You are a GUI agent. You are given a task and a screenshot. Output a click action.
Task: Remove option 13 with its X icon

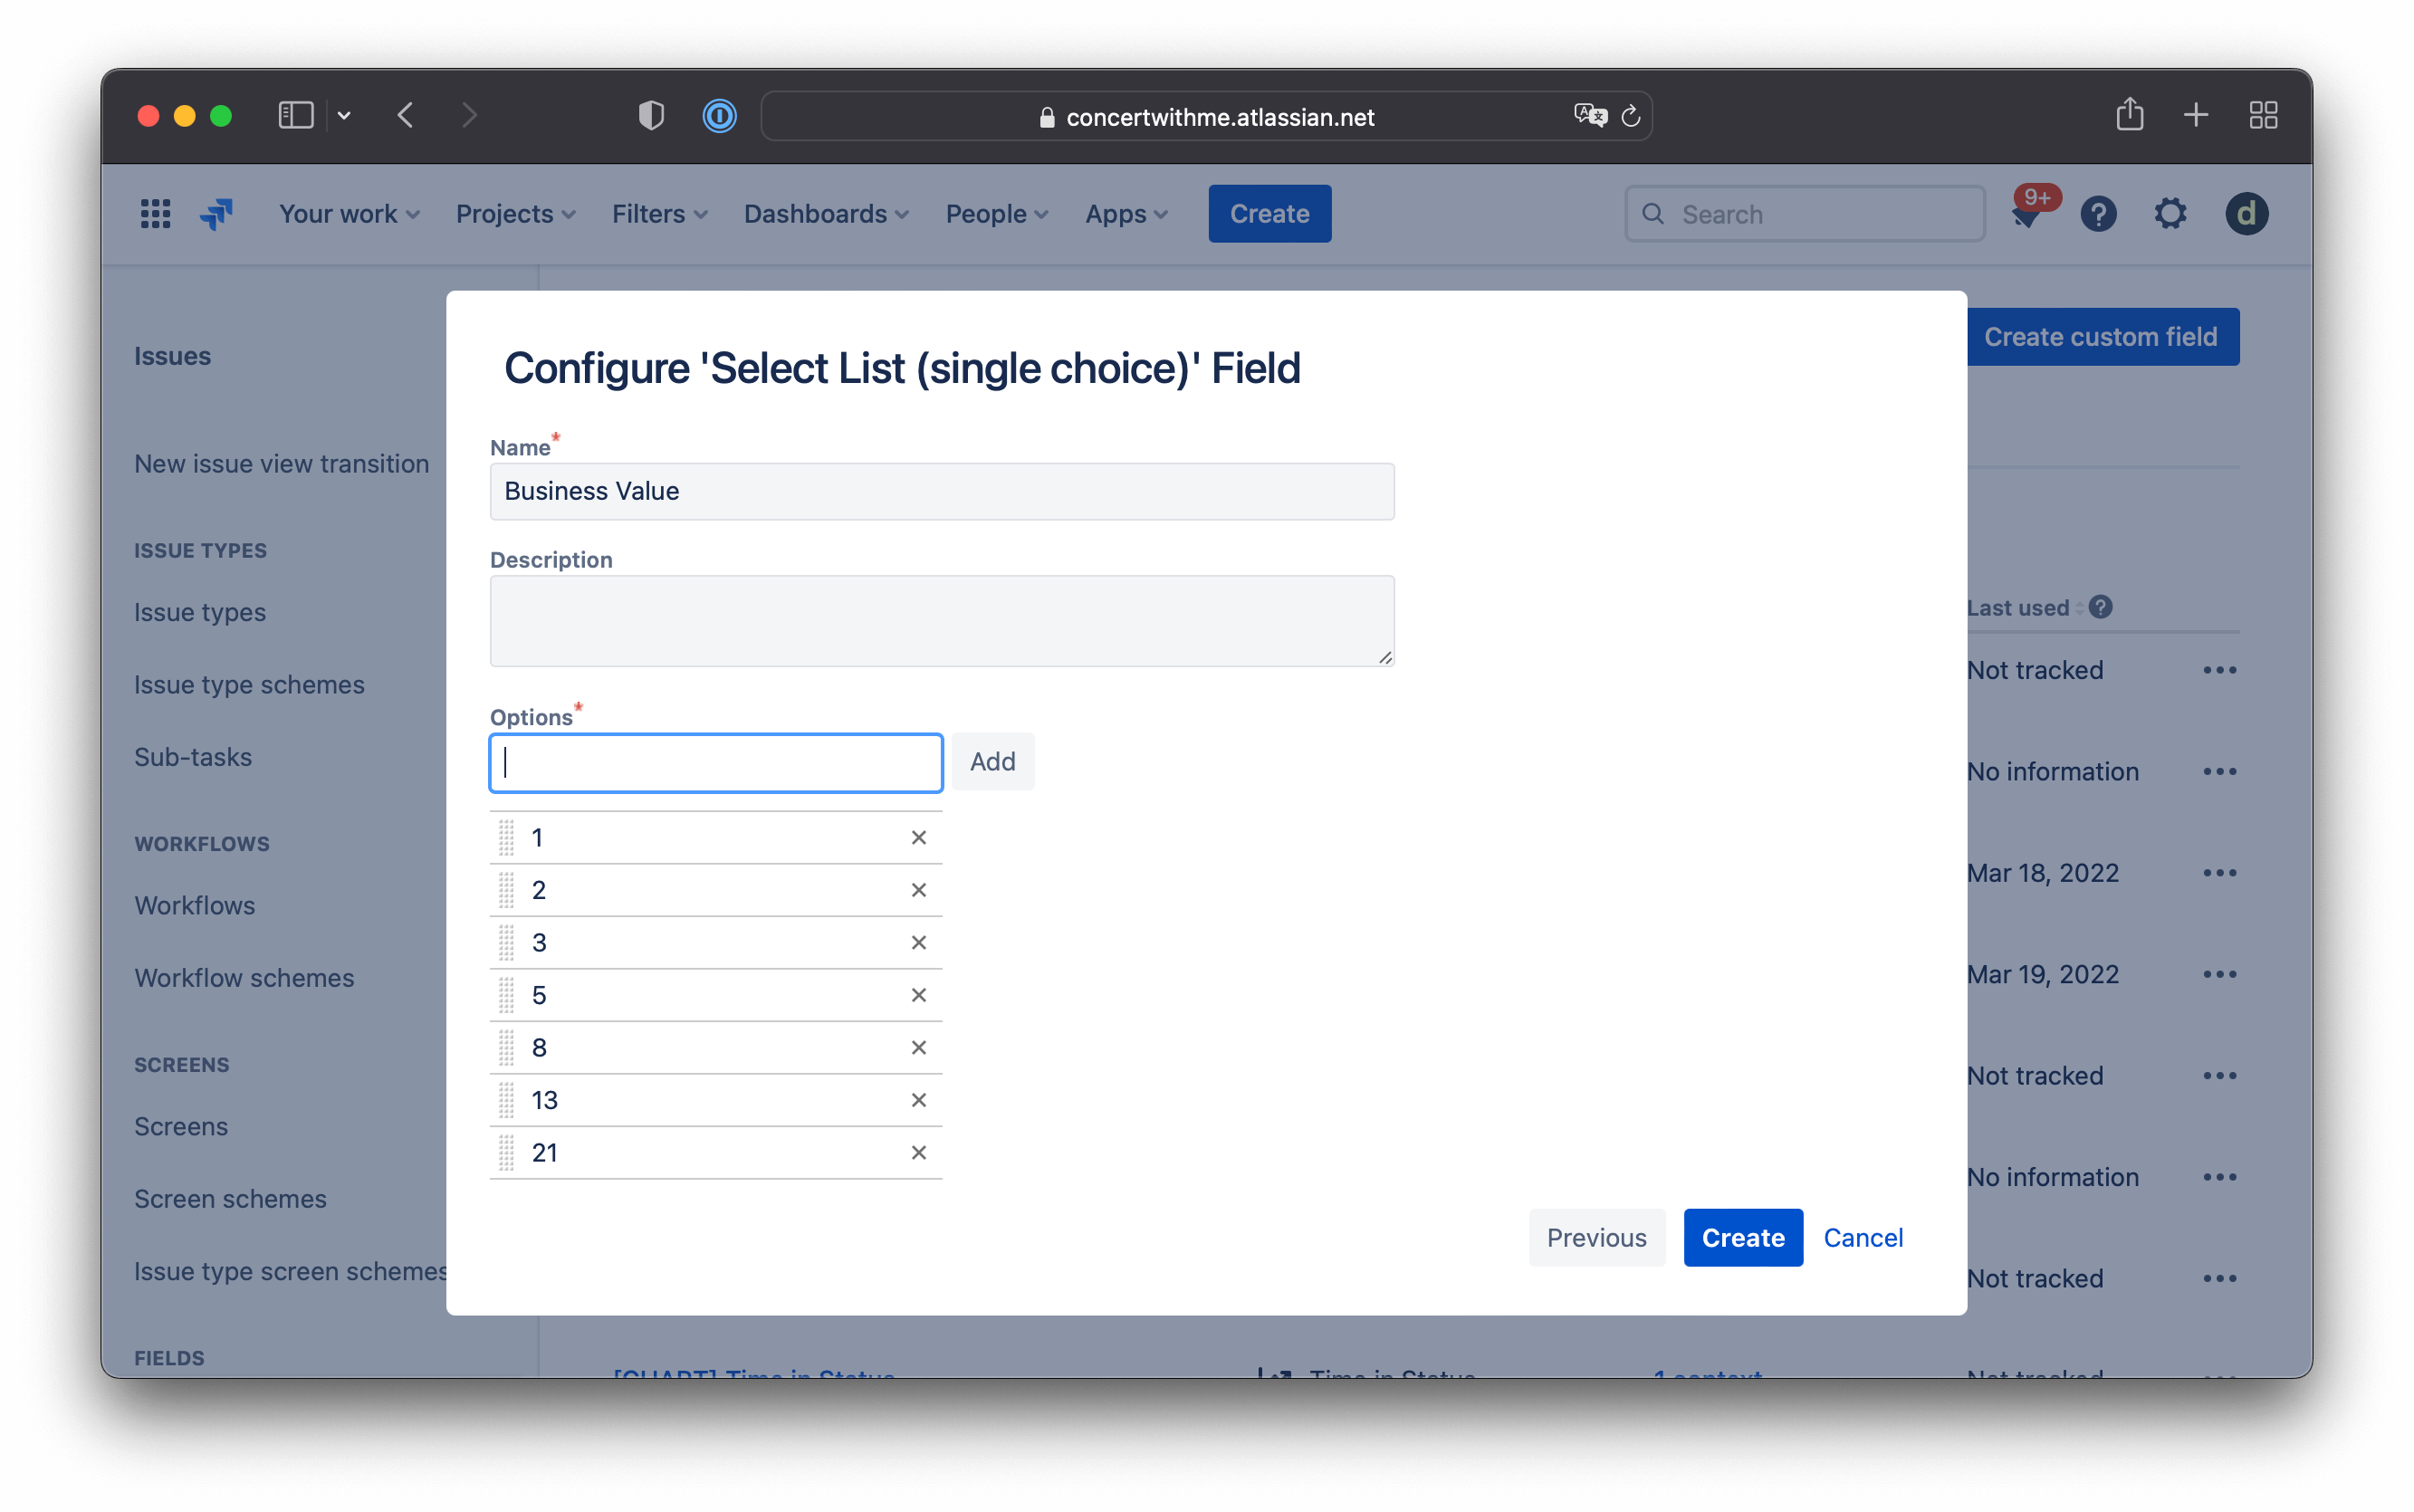click(919, 1099)
